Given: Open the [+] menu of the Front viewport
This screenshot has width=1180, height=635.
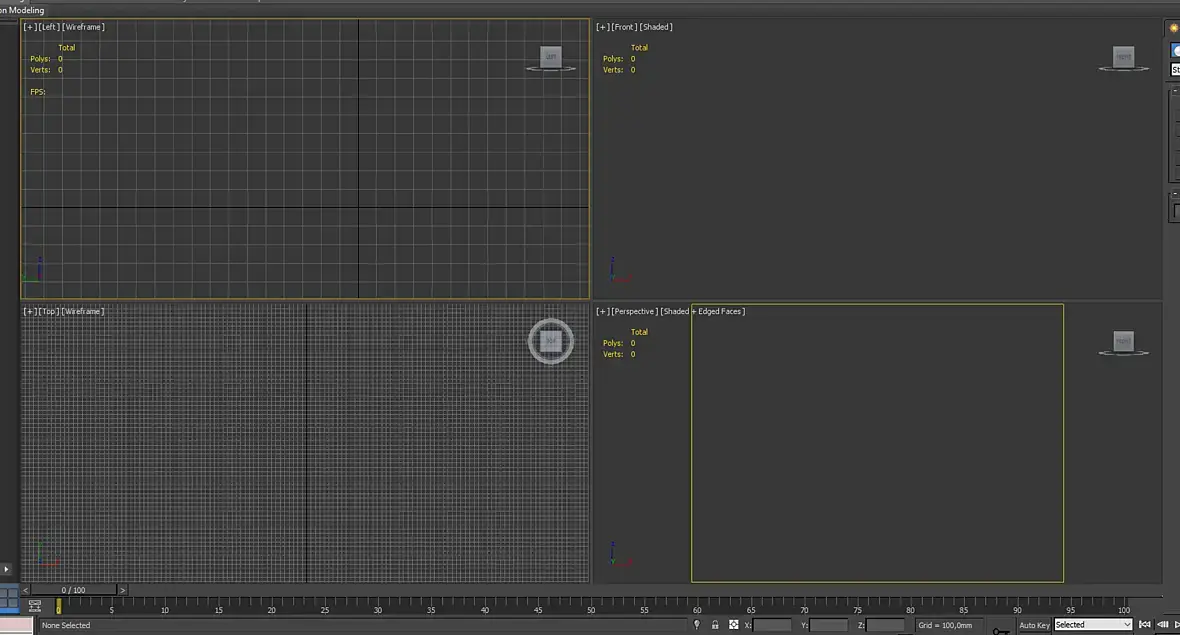Looking at the screenshot, I should (603, 27).
